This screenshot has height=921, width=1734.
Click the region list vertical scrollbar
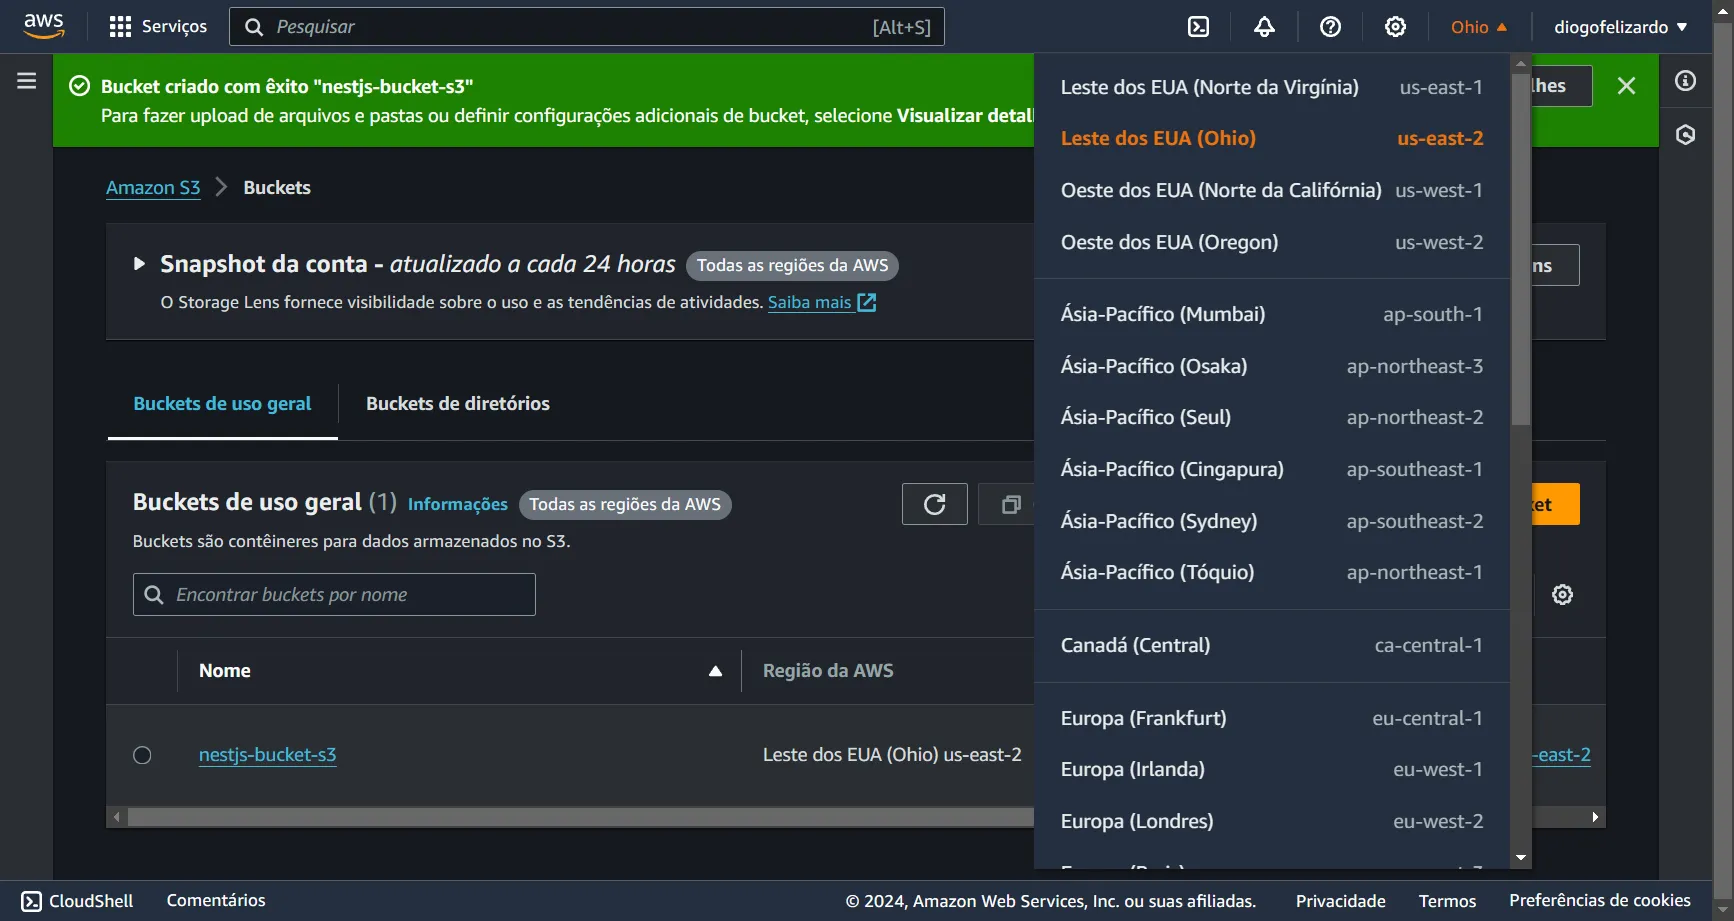[1521, 248]
